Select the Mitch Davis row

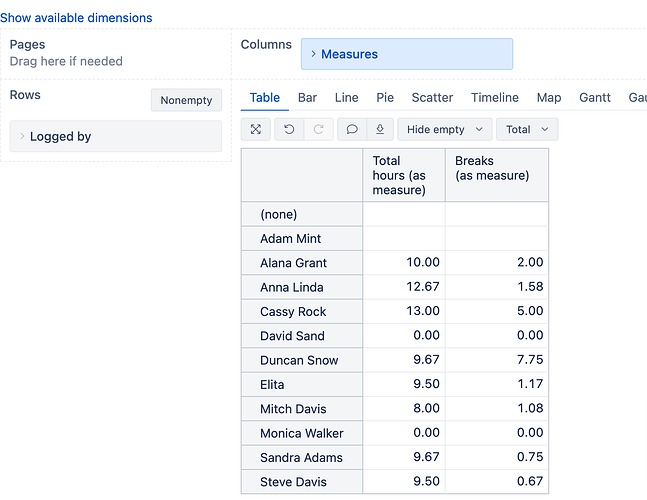point(302,409)
